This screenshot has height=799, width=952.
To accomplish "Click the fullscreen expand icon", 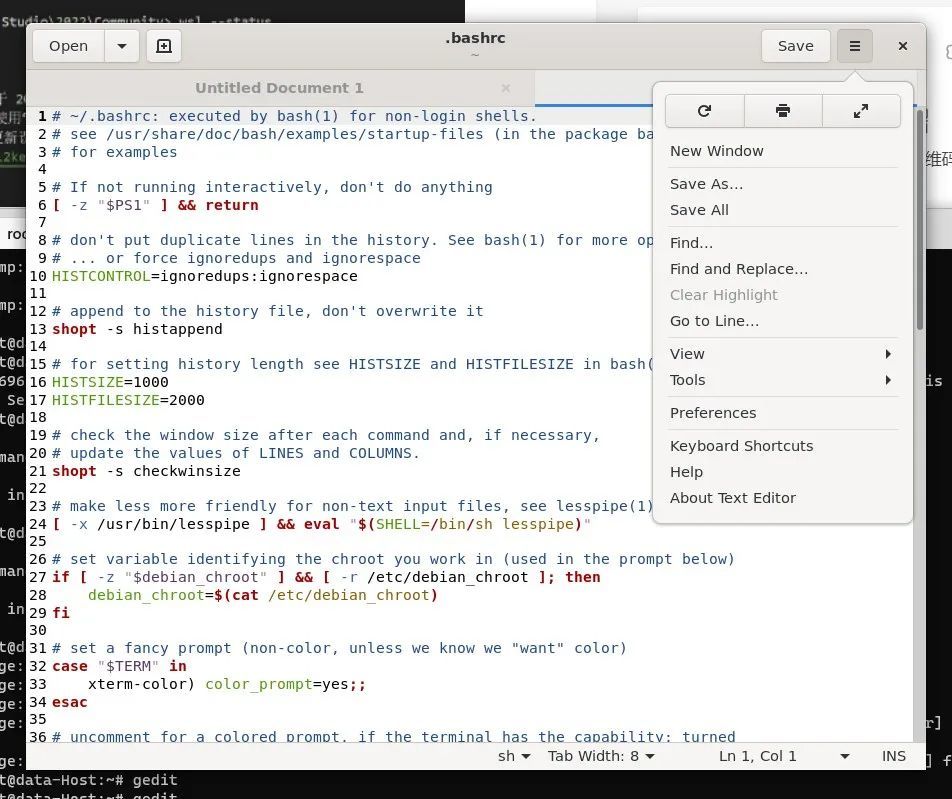I will pyautogui.click(x=860, y=111).
